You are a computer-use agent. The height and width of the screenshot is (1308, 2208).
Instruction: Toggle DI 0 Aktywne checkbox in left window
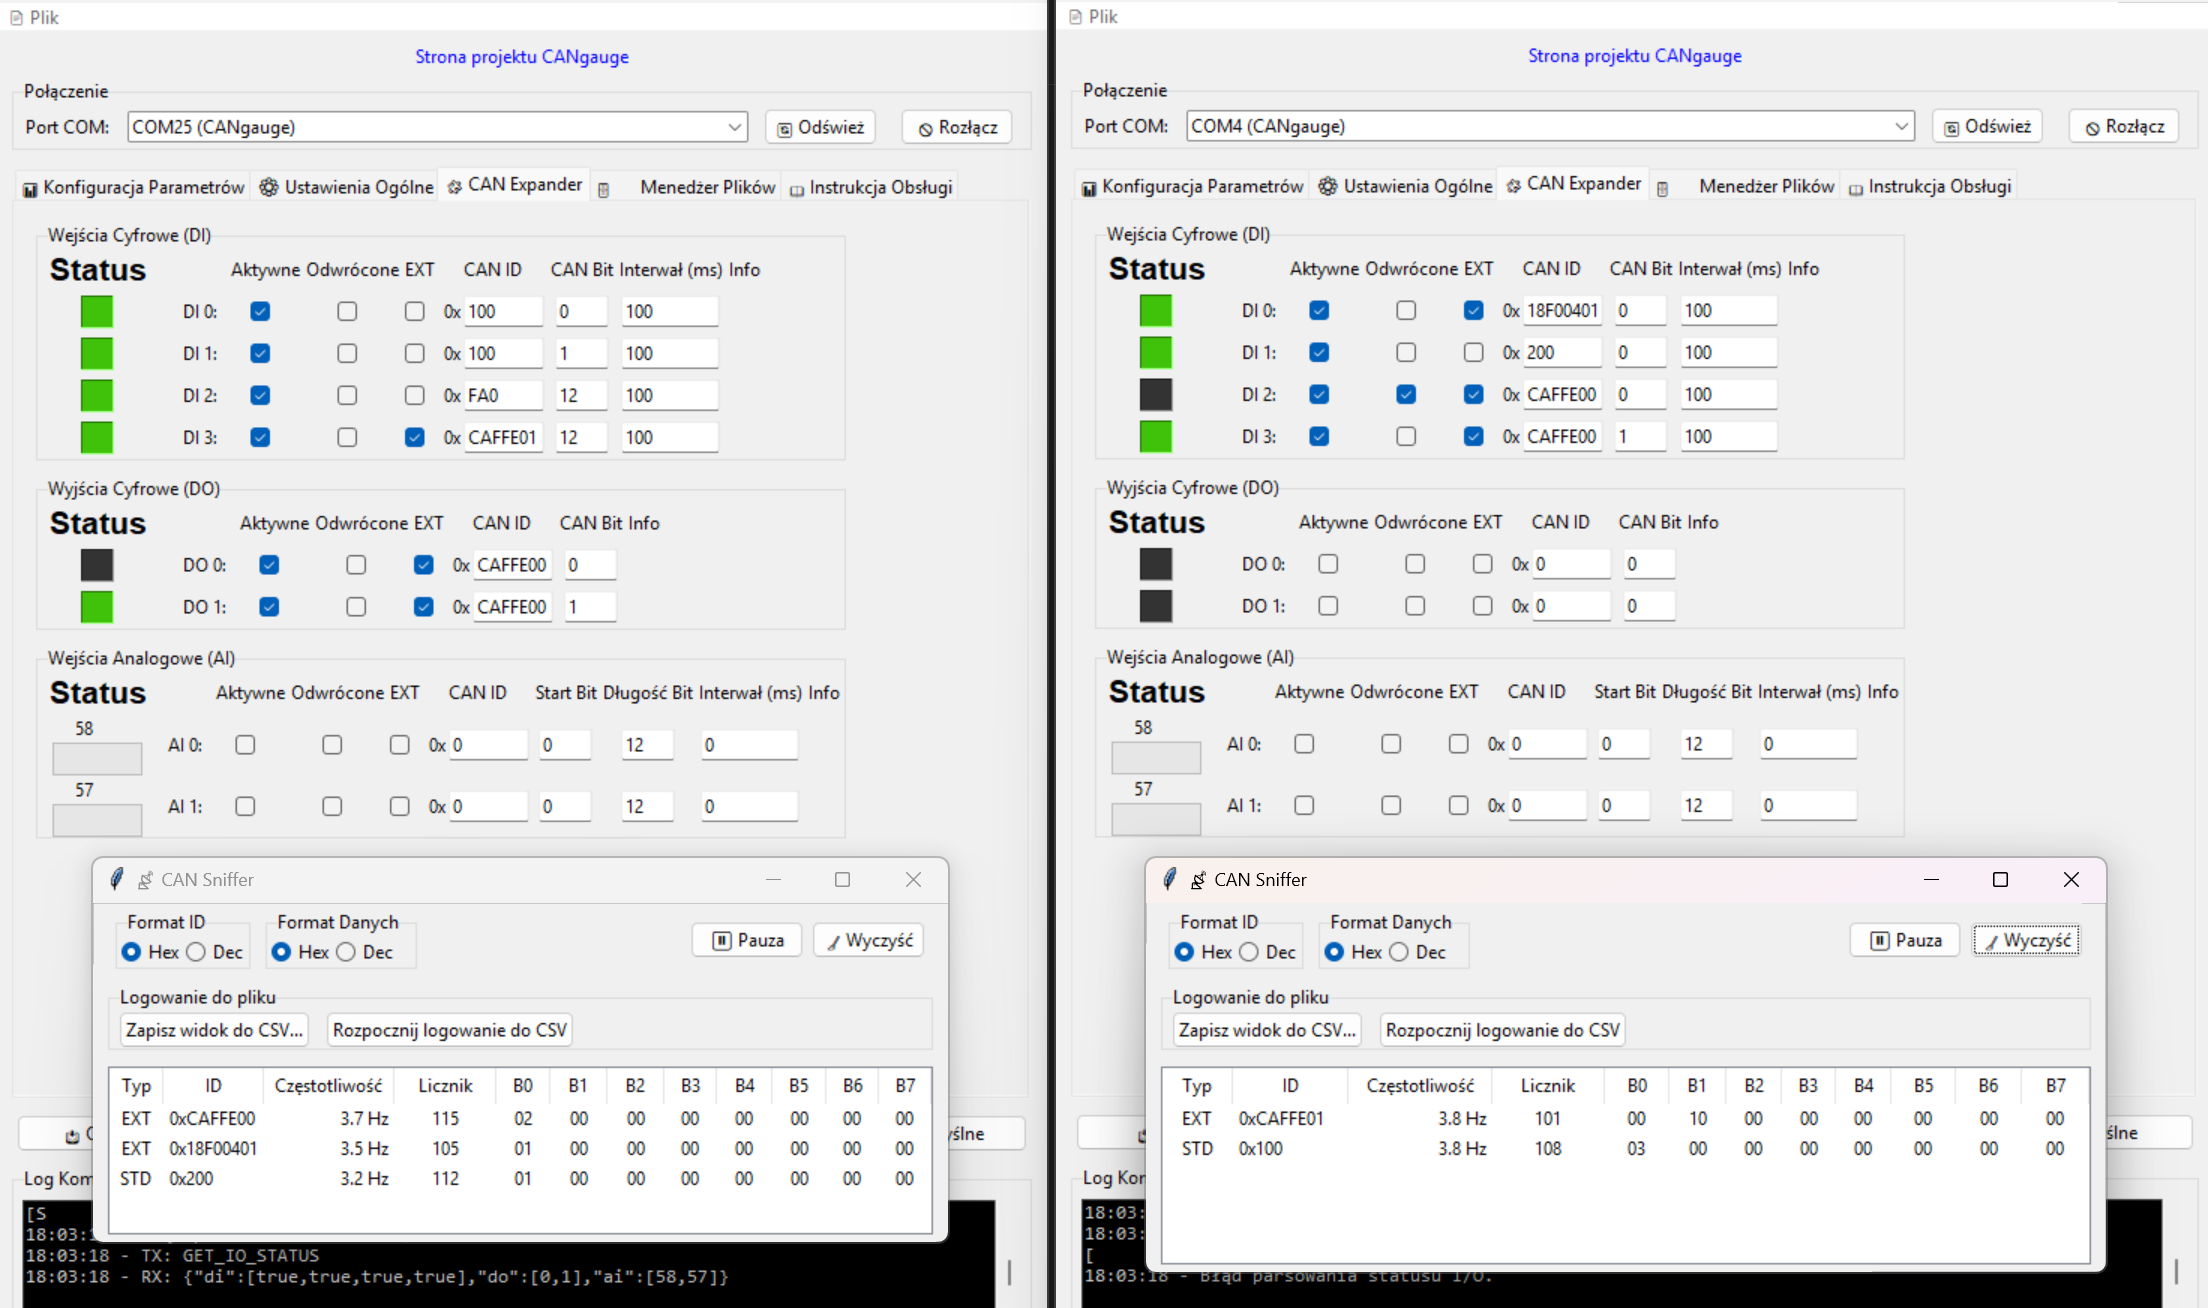(x=260, y=311)
